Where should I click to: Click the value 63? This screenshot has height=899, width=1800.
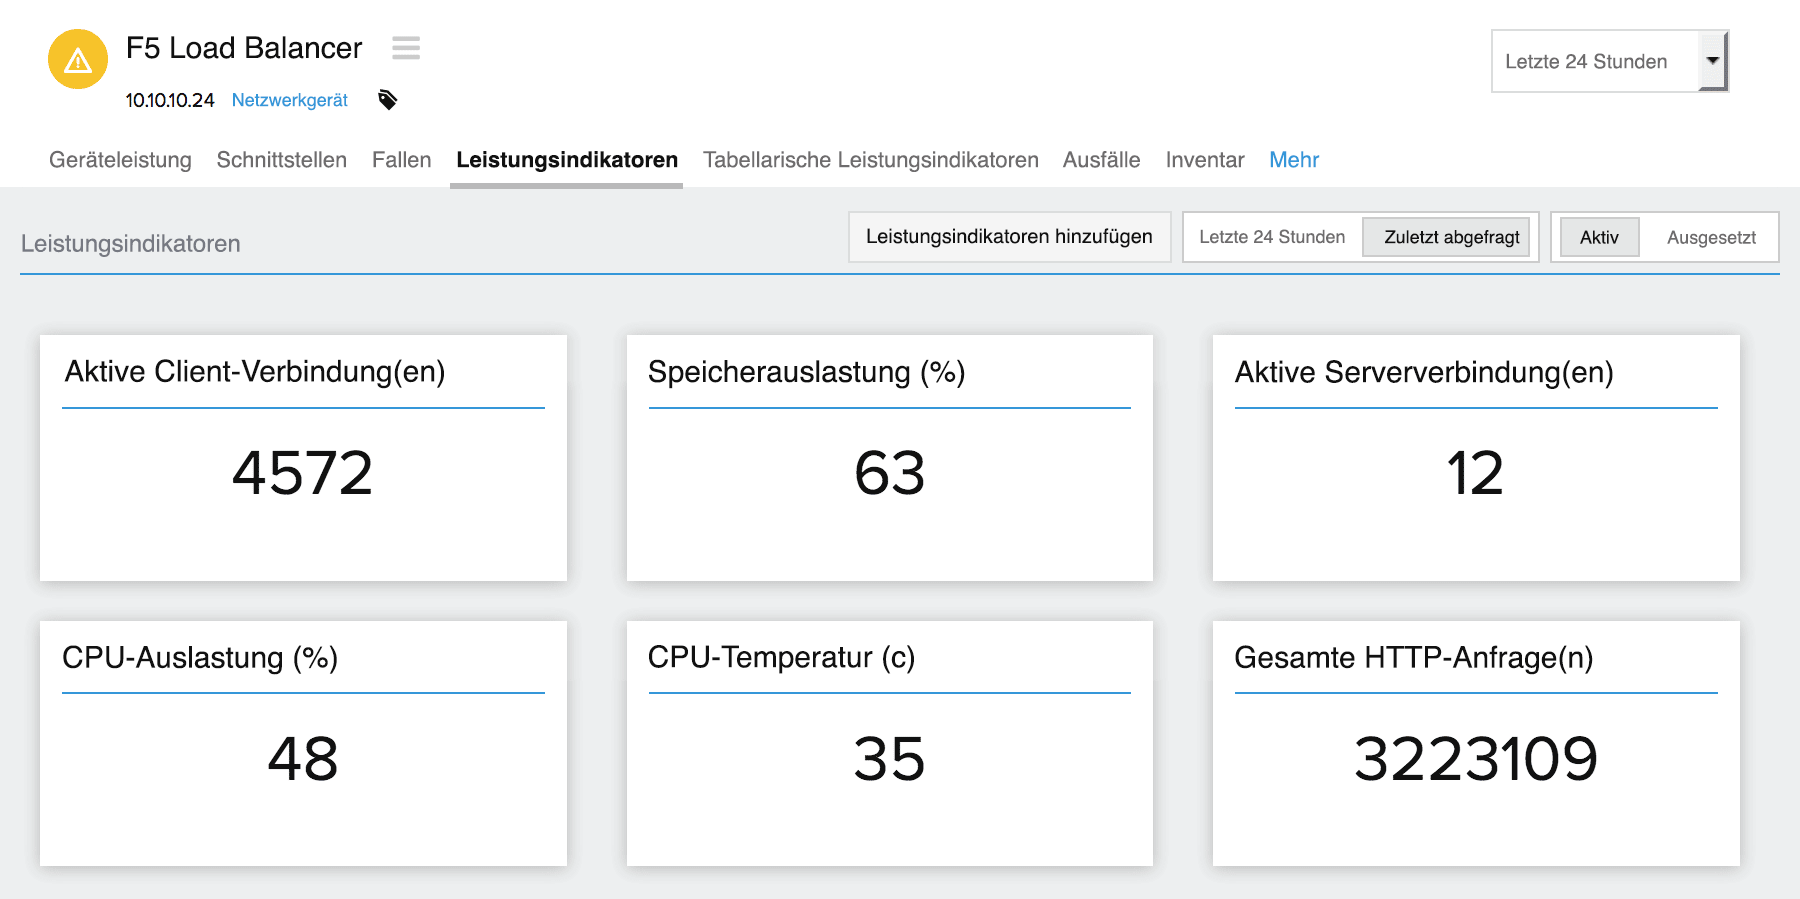click(890, 473)
